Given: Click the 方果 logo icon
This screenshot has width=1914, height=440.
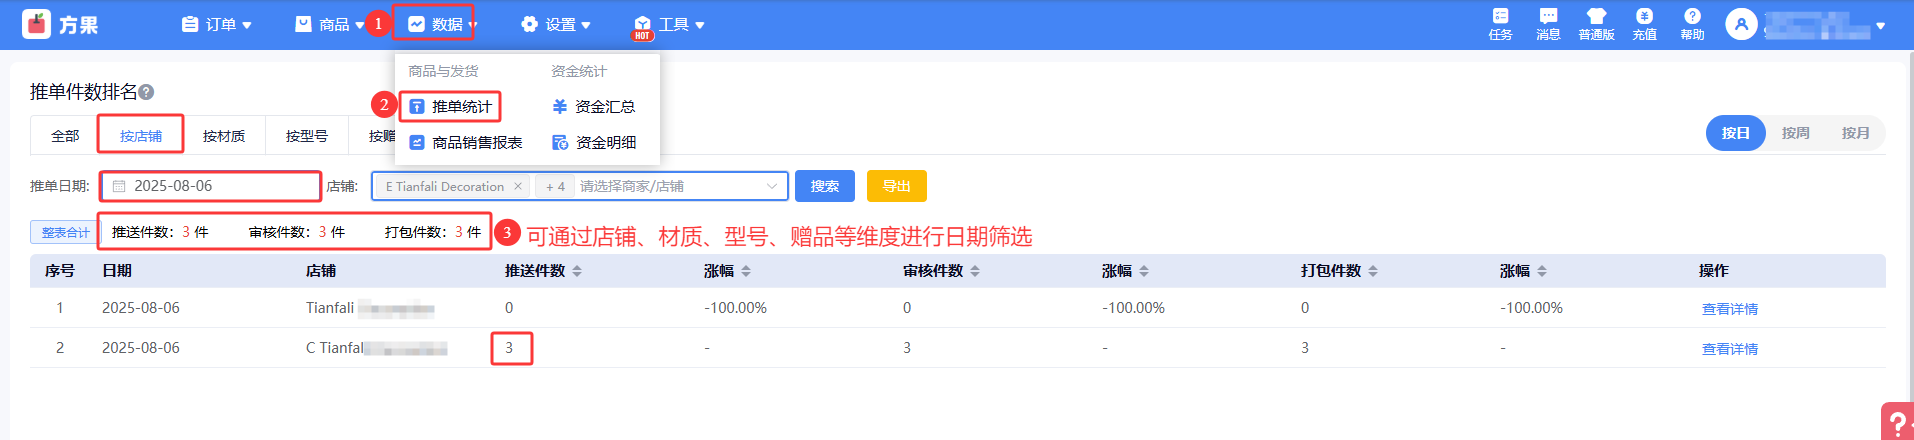Looking at the screenshot, I should (x=36, y=24).
